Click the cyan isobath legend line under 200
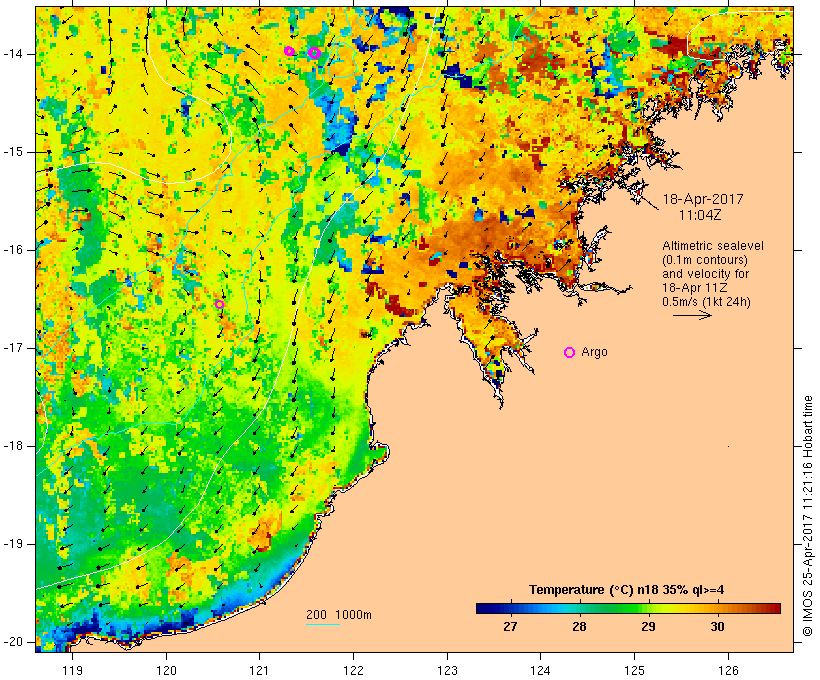 [323, 625]
